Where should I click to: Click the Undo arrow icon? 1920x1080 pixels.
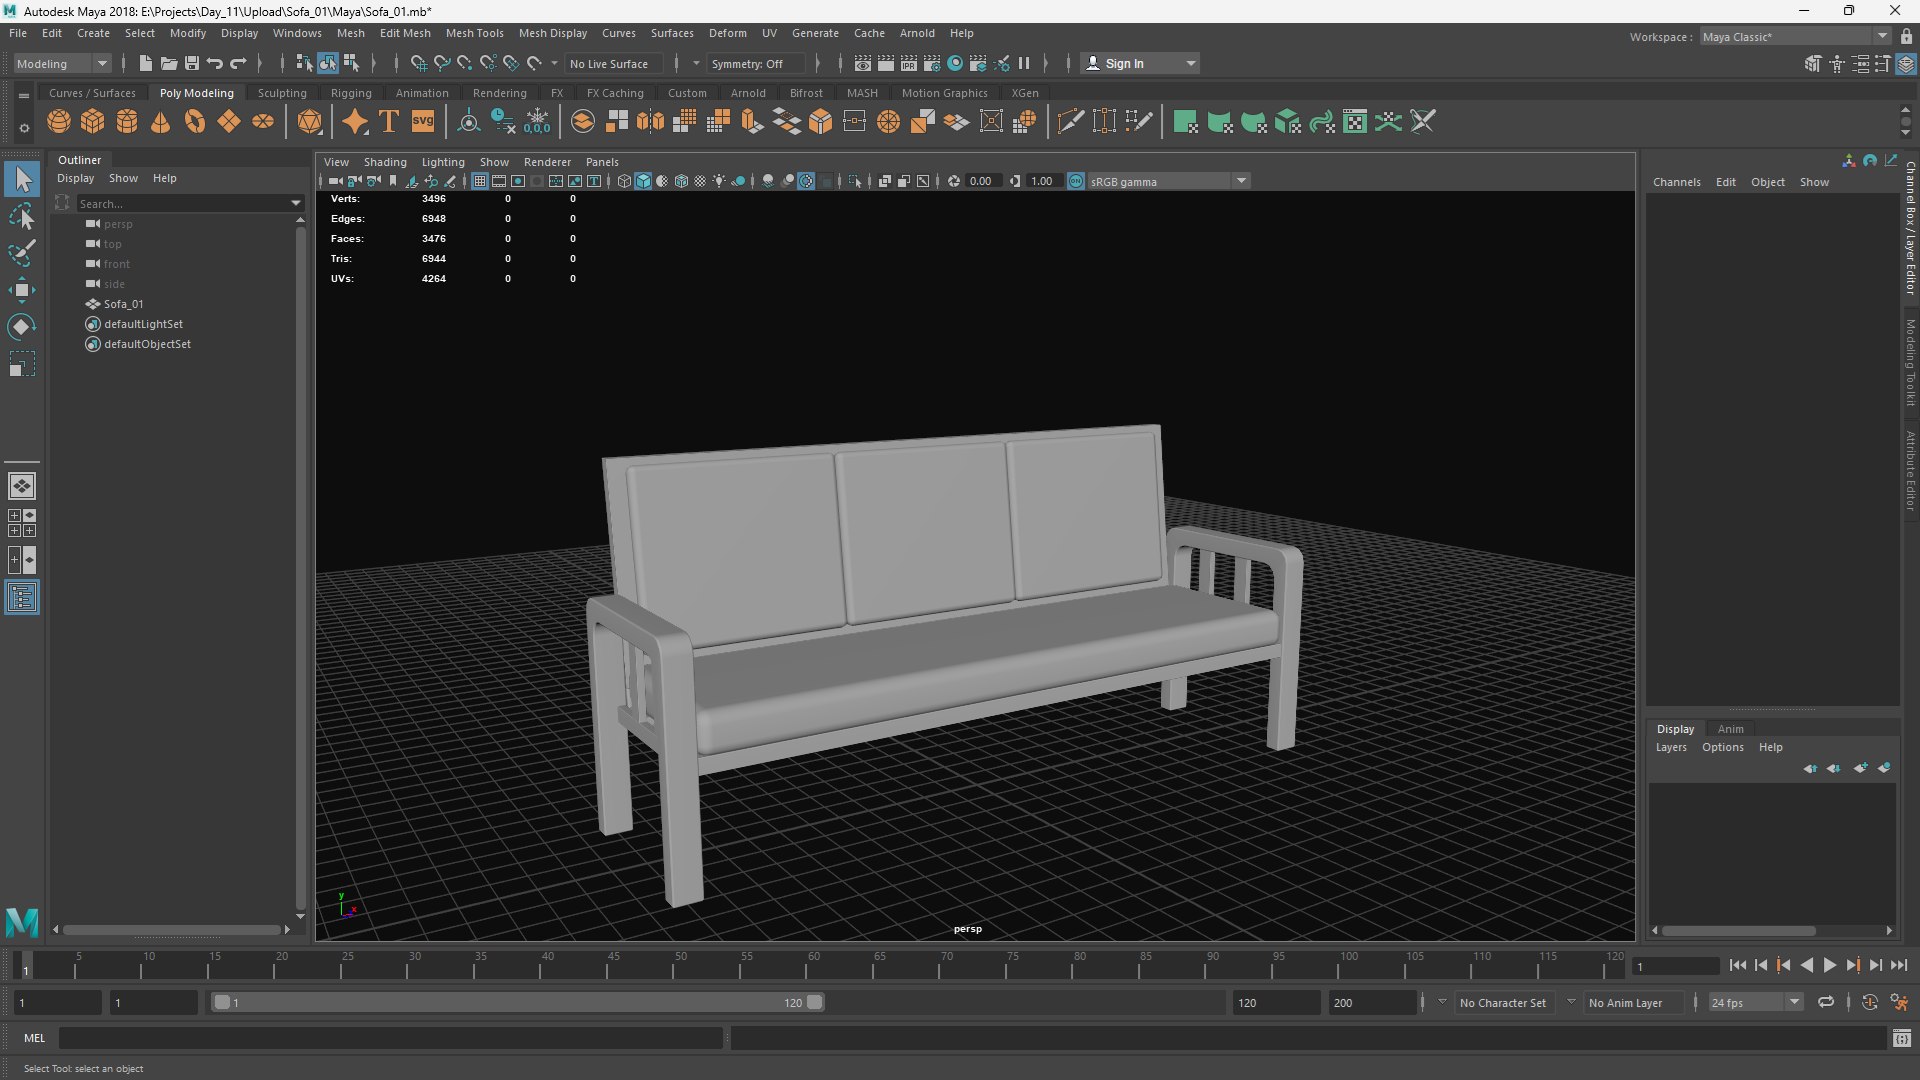tap(215, 63)
